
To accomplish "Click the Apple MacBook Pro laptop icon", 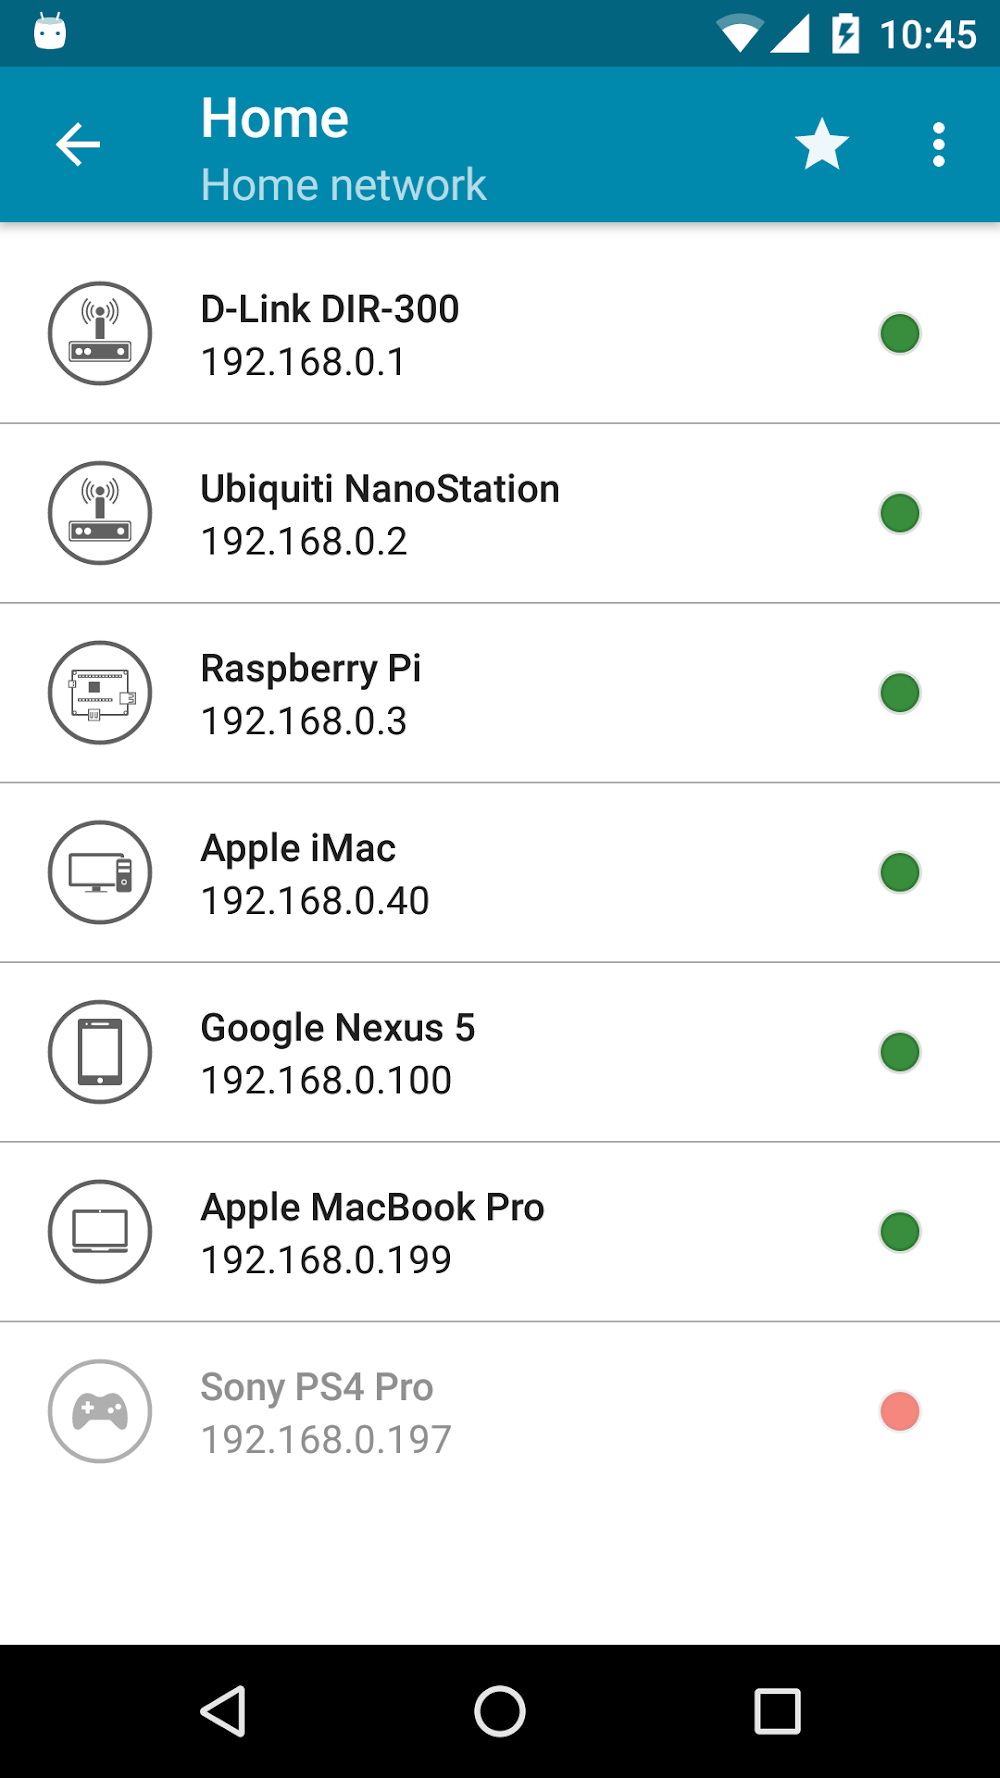I will pyautogui.click(x=100, y=1231).
